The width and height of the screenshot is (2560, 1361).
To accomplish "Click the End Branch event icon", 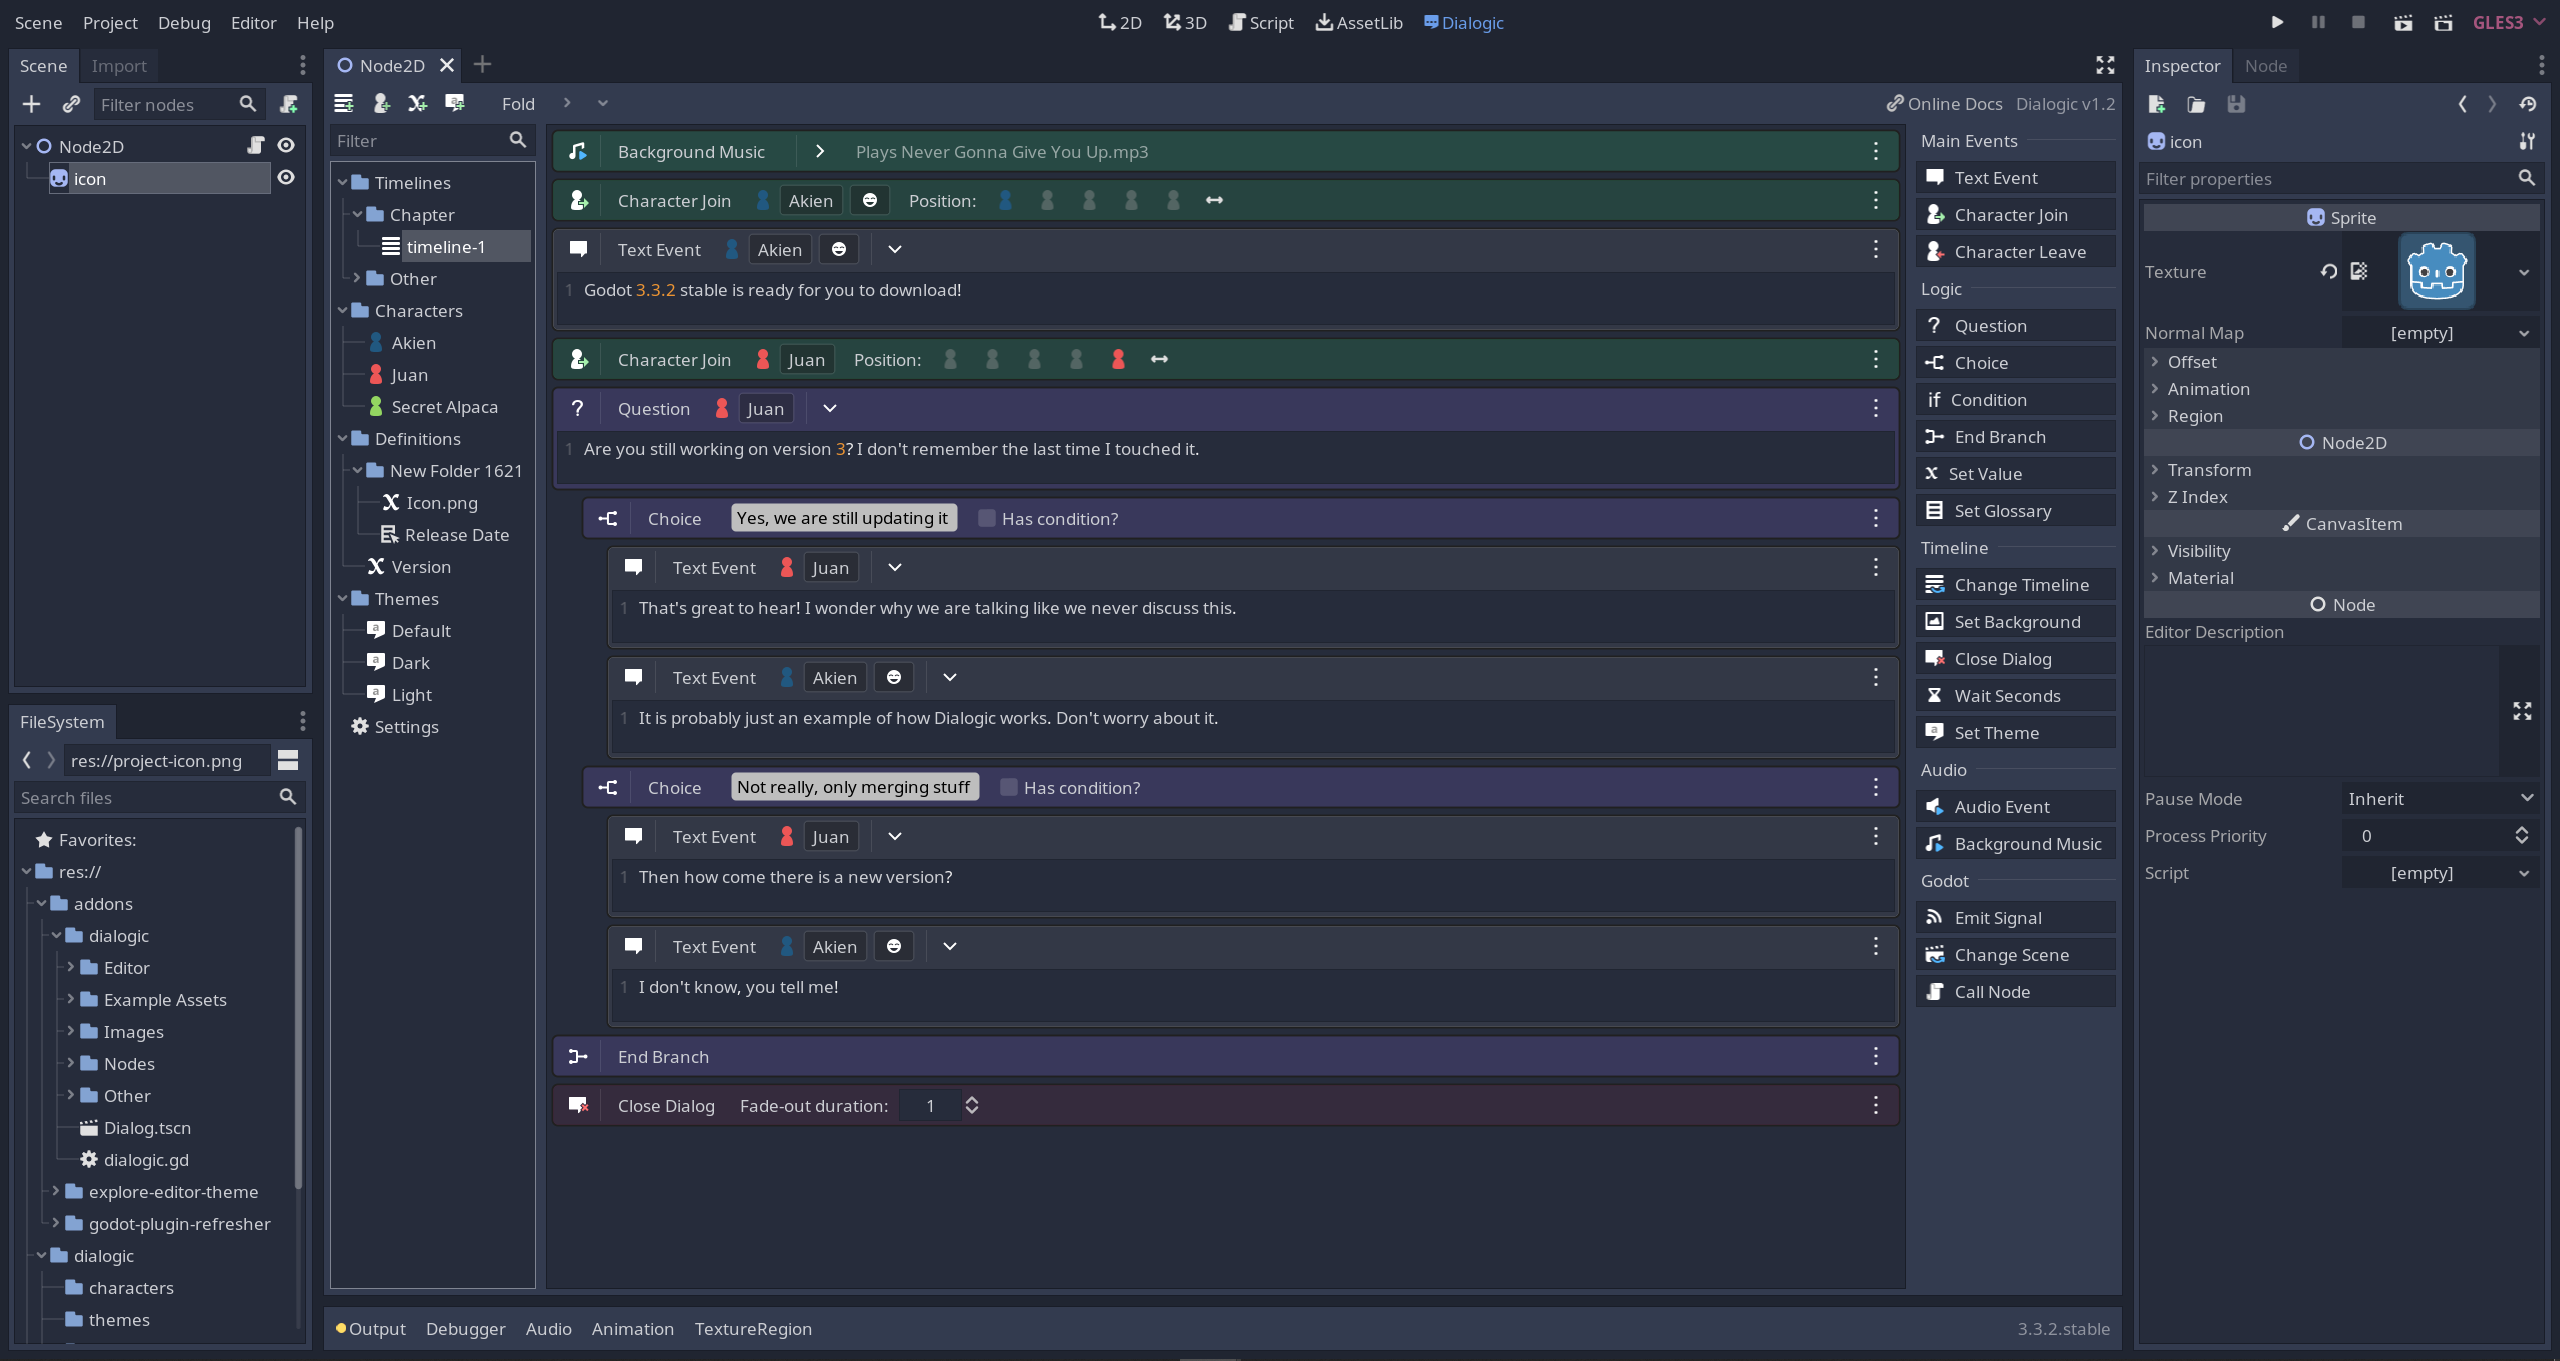I will pos(579,1056).
